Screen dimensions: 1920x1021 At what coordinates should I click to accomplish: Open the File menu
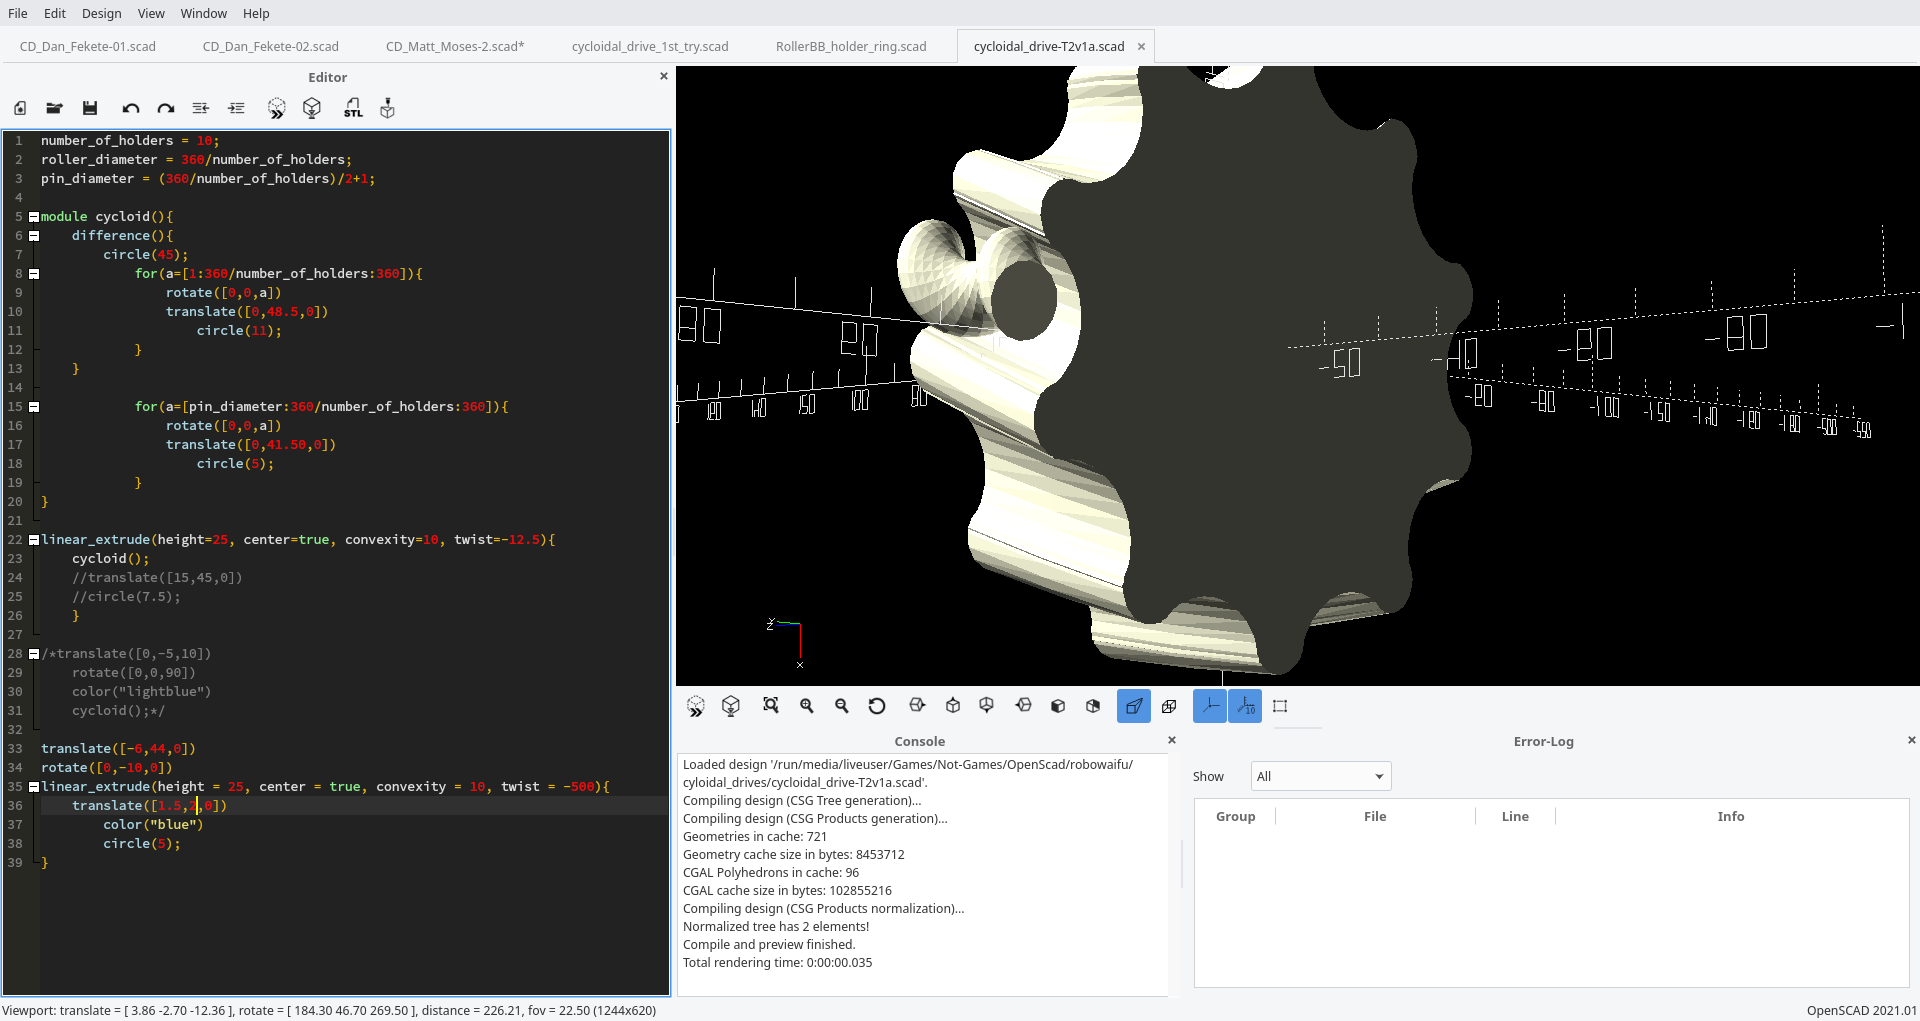(x=18, y=13)
